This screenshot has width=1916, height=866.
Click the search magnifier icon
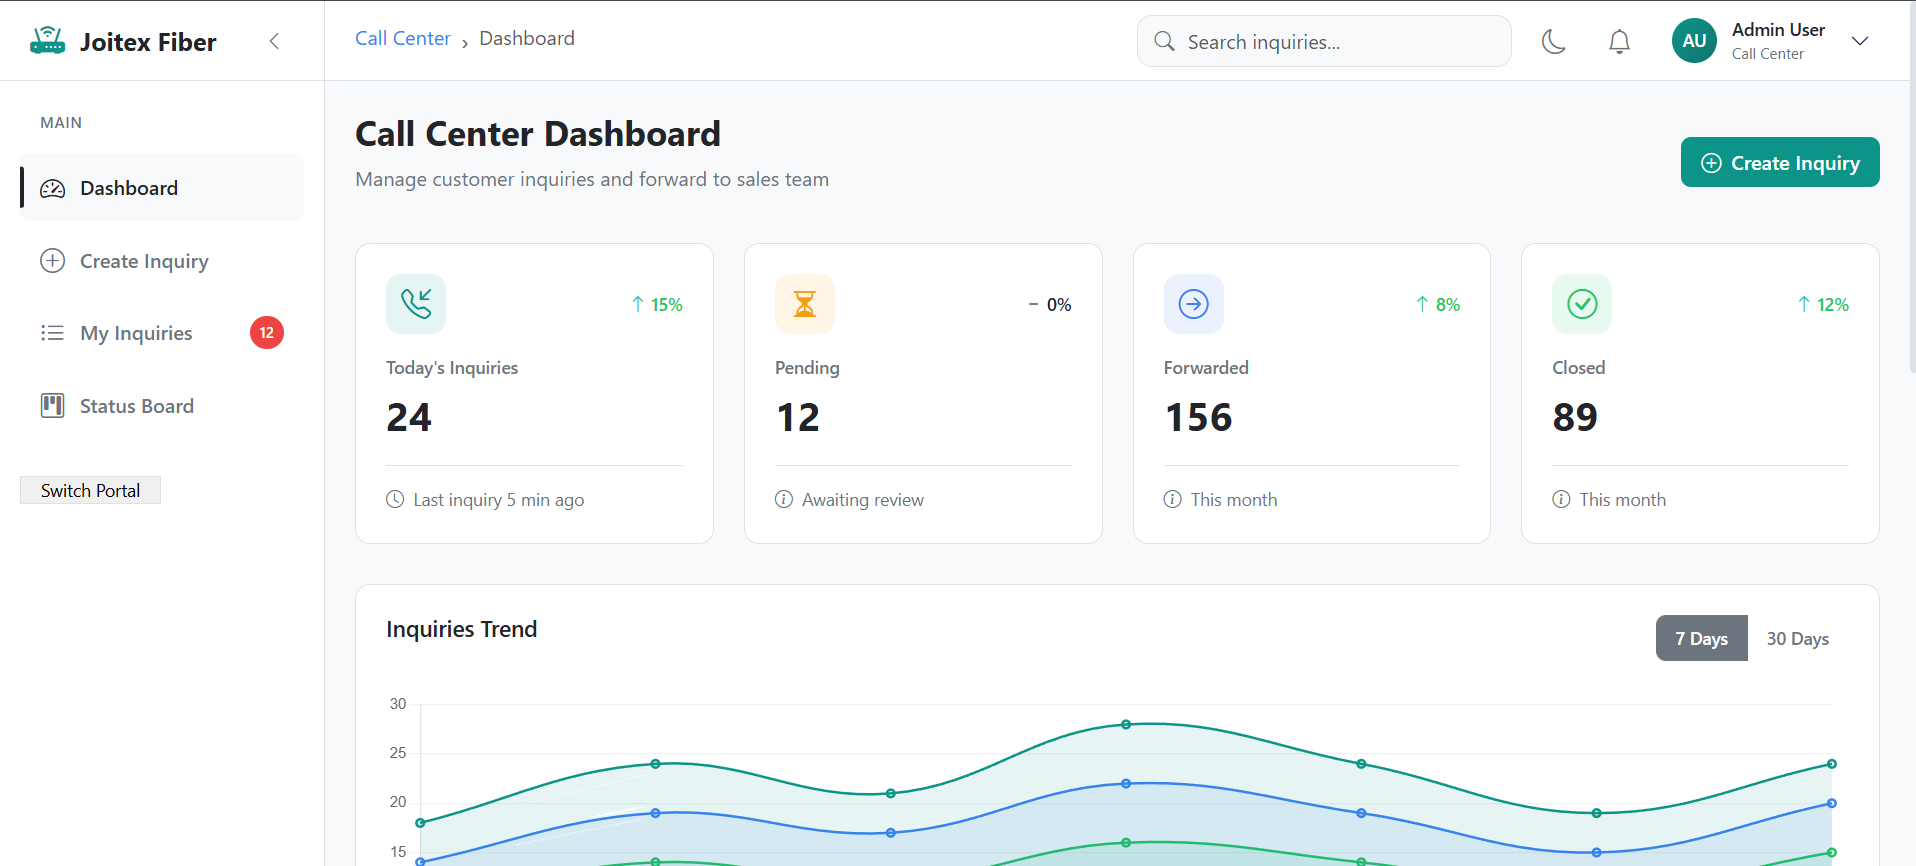point(1164,41)
